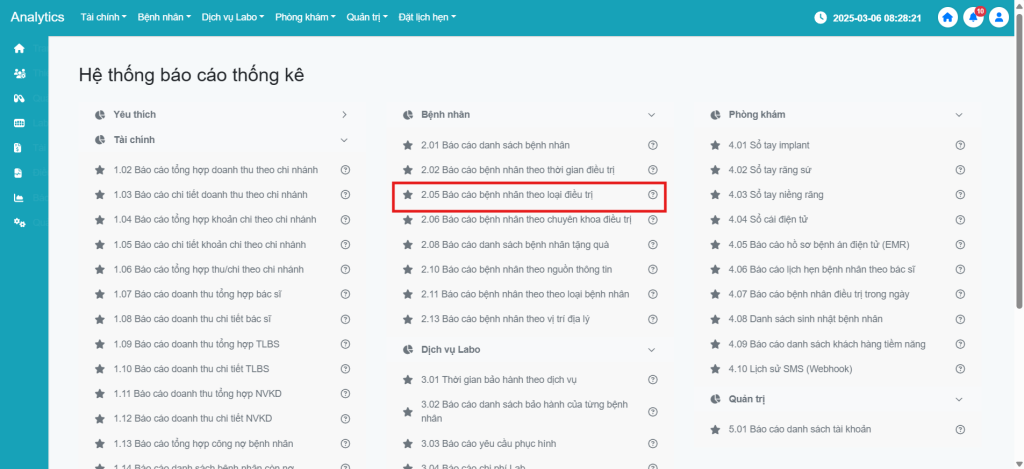Open the sidebar settings gears icon

(19, 222)
